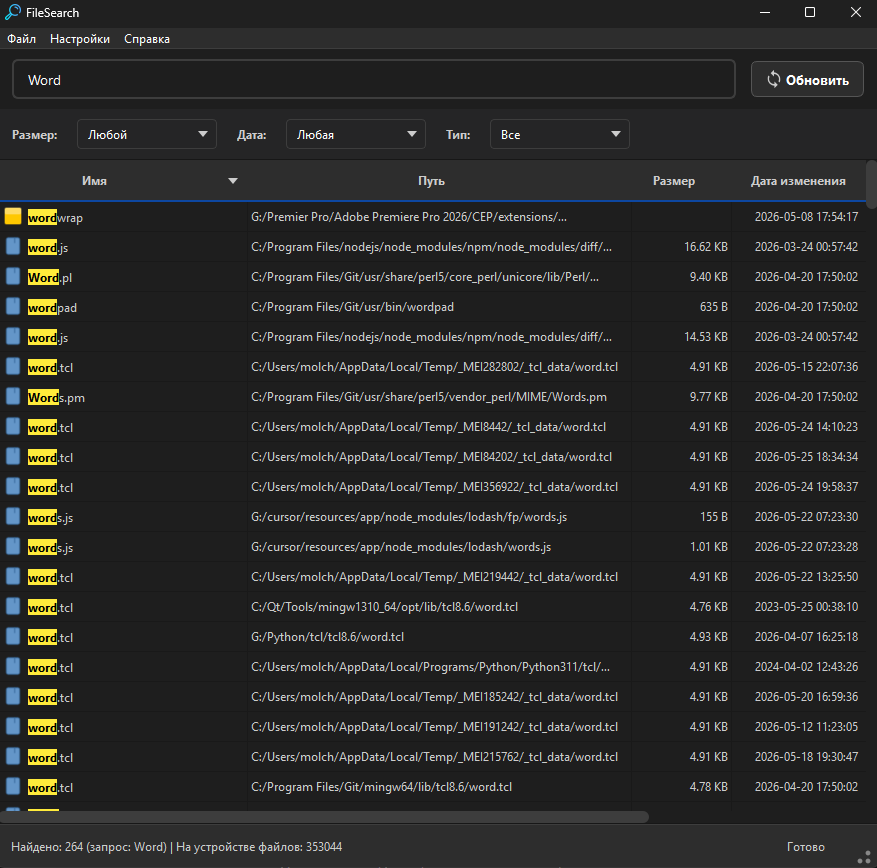The height and width of the screenshot is (868, 877).
Task: Open the Тип filter dropdown (Все)
Action: [x=559, y=134]
